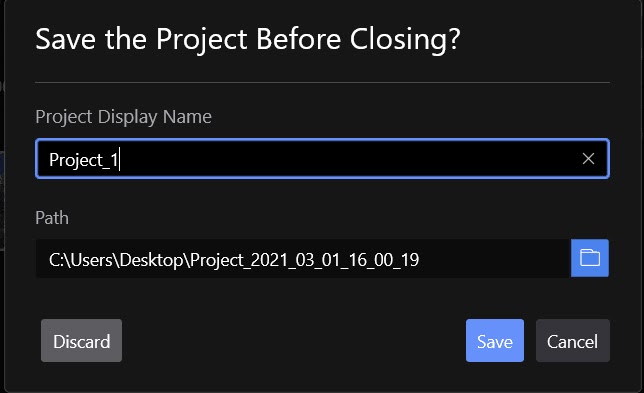Click the 'Path' label text

pyautogui.click(x=52, y=218)
